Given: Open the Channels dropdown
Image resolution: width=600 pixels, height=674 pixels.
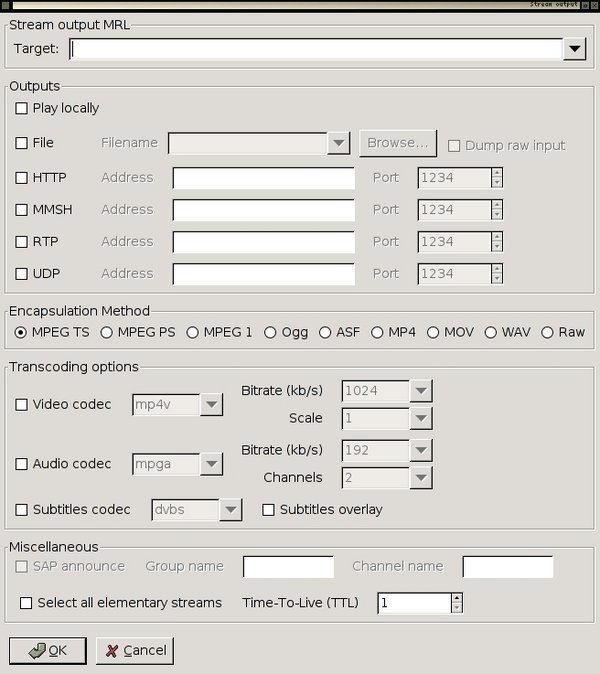Looking at the screenshot, I should [421, 478].
